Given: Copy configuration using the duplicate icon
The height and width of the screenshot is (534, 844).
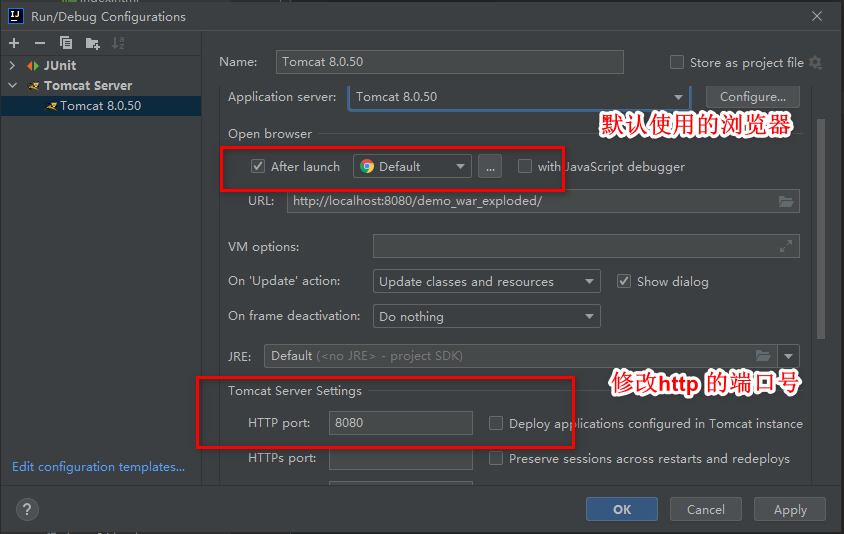Looking at the screenshot, I should (66, 43).
